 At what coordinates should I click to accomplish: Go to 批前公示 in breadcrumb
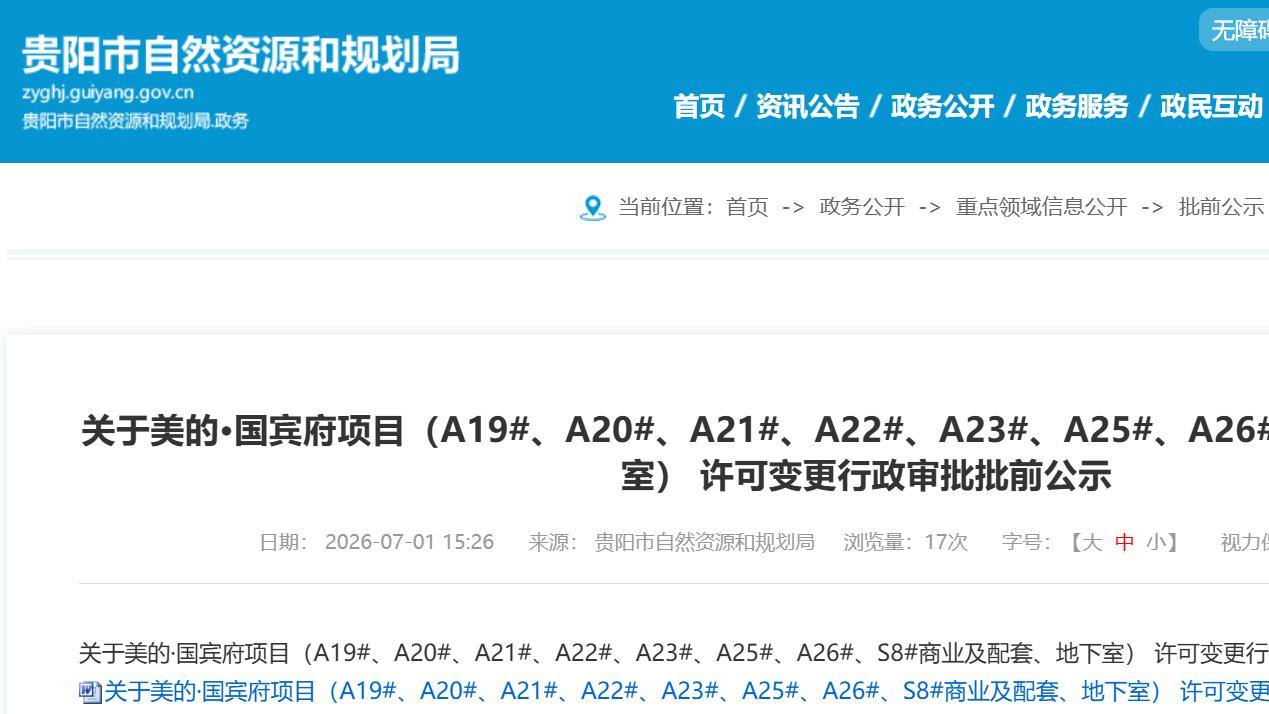[x=1221, y=207]
